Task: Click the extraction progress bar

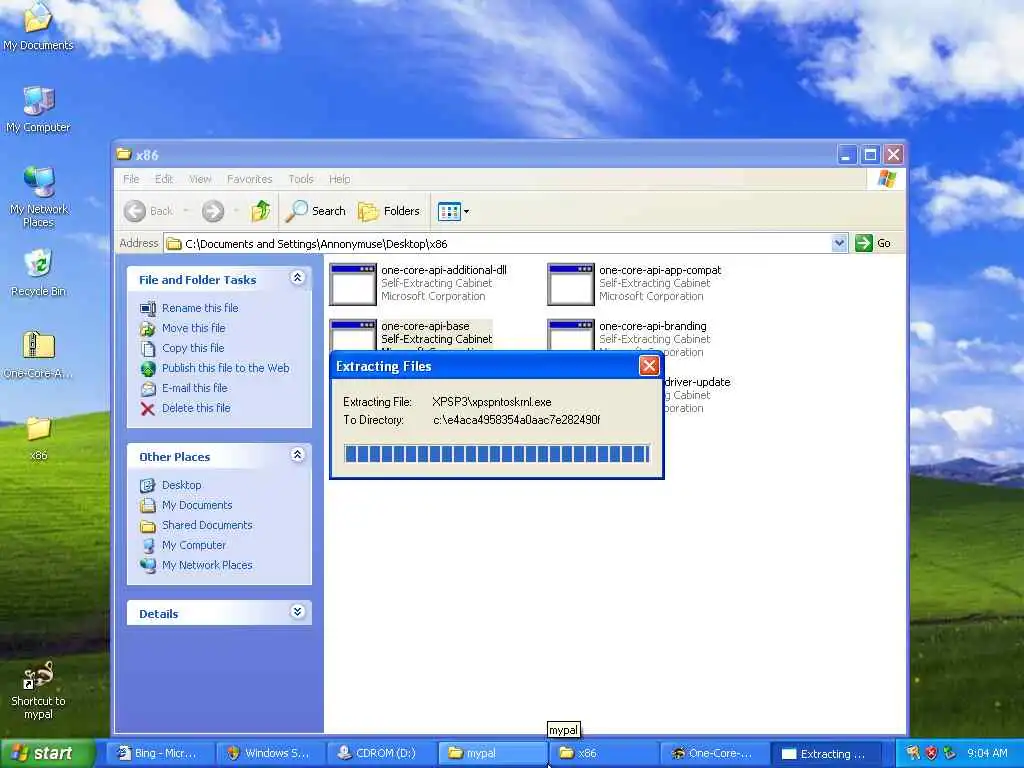Action: tap(496, 453)
